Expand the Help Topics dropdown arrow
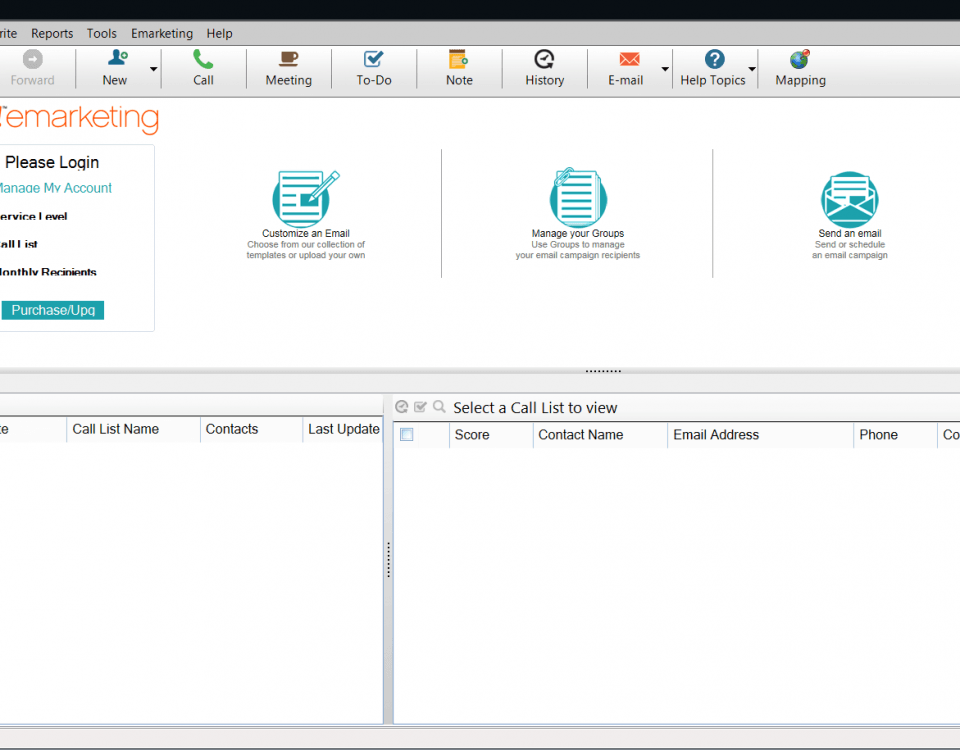The width and height of the screenshot is (960, 750). tap(752, 69)
